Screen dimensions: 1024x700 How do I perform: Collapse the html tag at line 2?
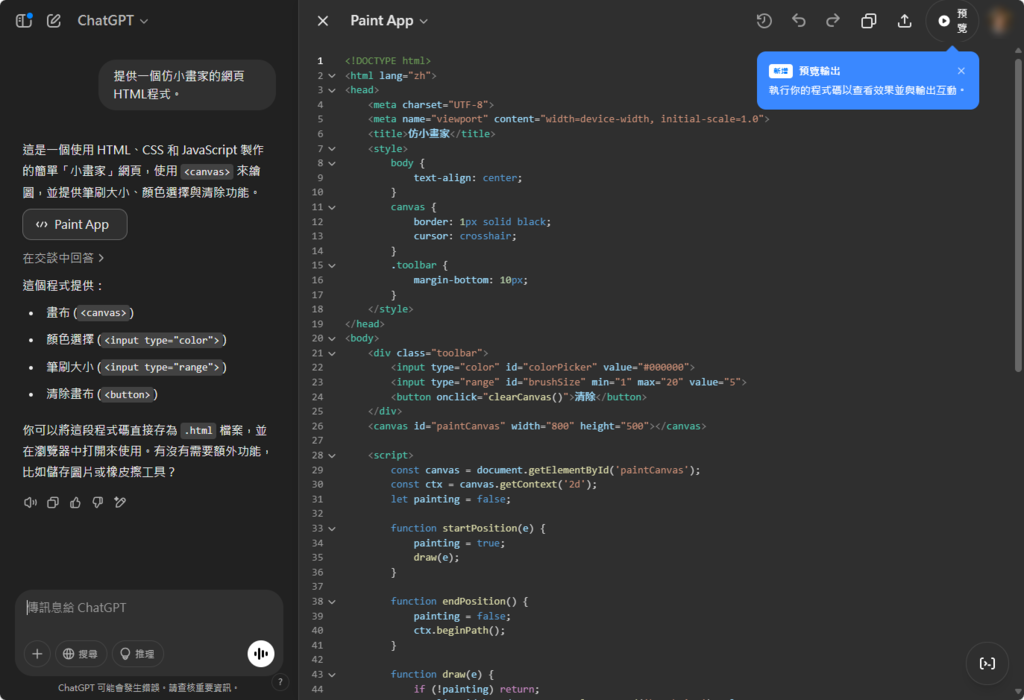[332, 76]
